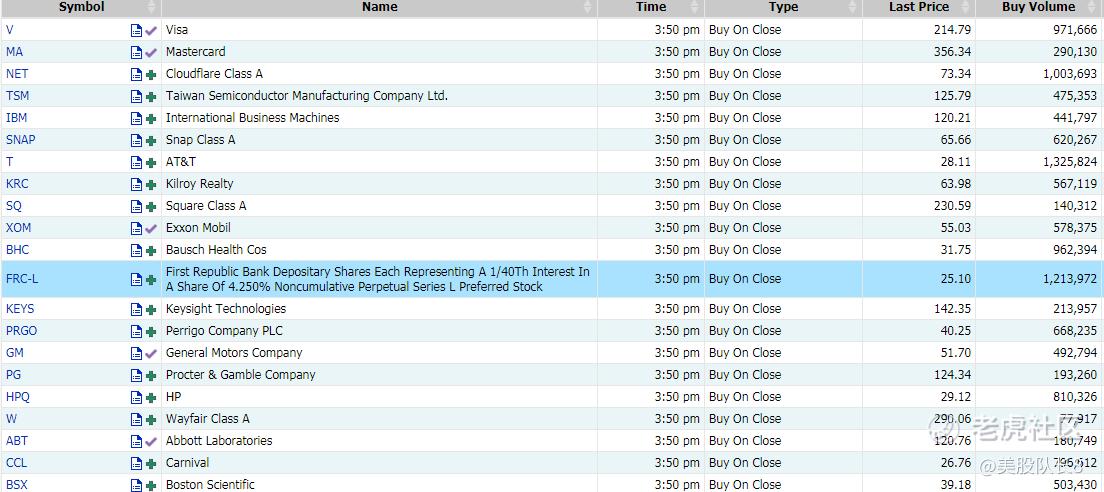This screenshot has height=492, width=1104.
Task: Open the MA ticker symbol link
Action: click(14, 52)
